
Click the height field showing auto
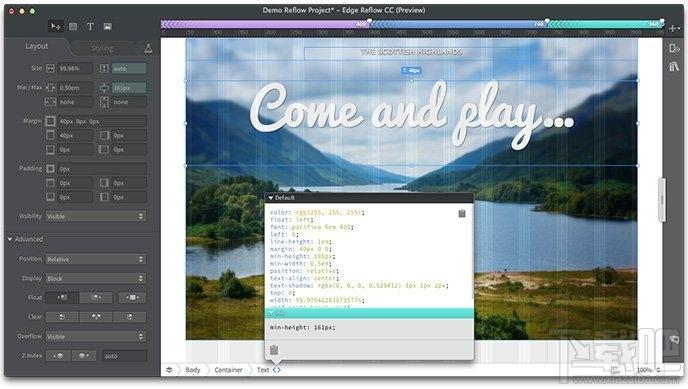129,68
